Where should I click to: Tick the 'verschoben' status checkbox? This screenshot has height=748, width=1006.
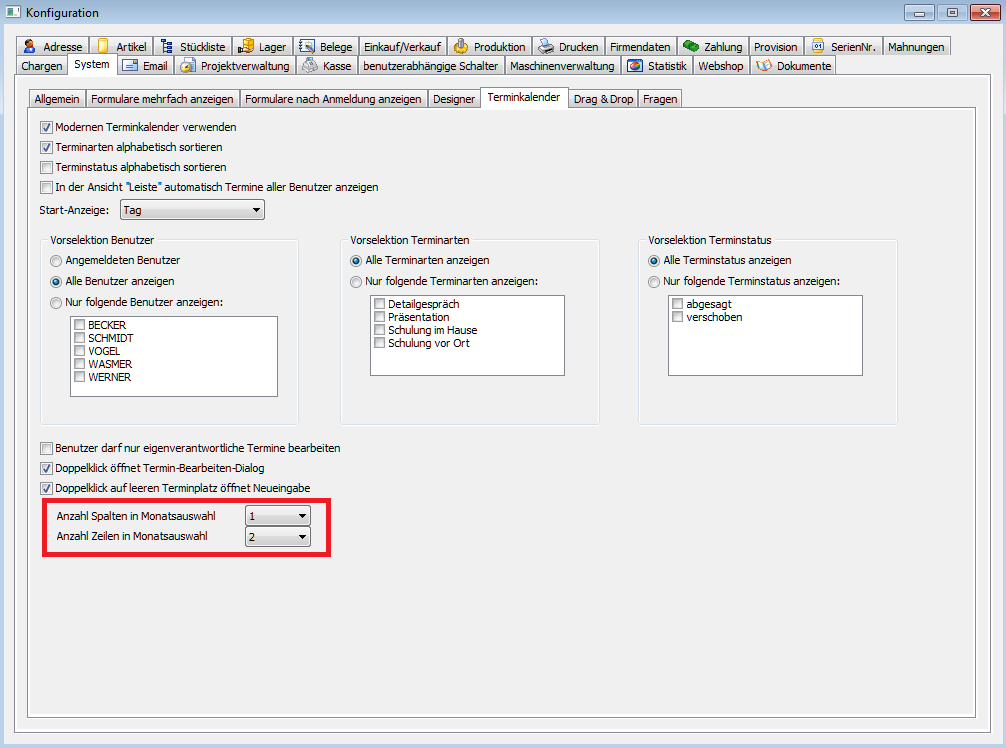point(678,317)
